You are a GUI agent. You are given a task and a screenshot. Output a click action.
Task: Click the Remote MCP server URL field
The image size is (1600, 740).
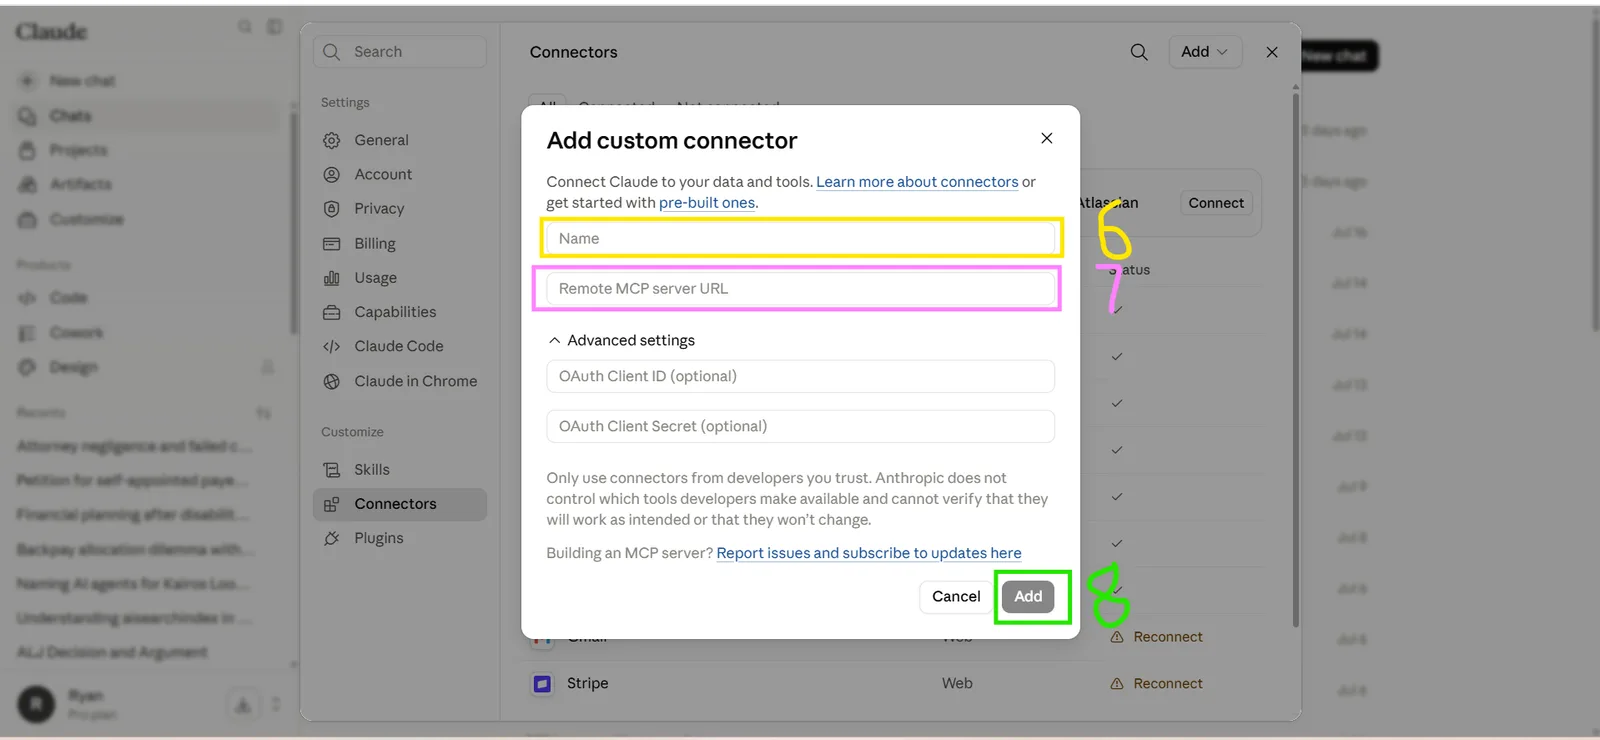click(x=800, y=289)
